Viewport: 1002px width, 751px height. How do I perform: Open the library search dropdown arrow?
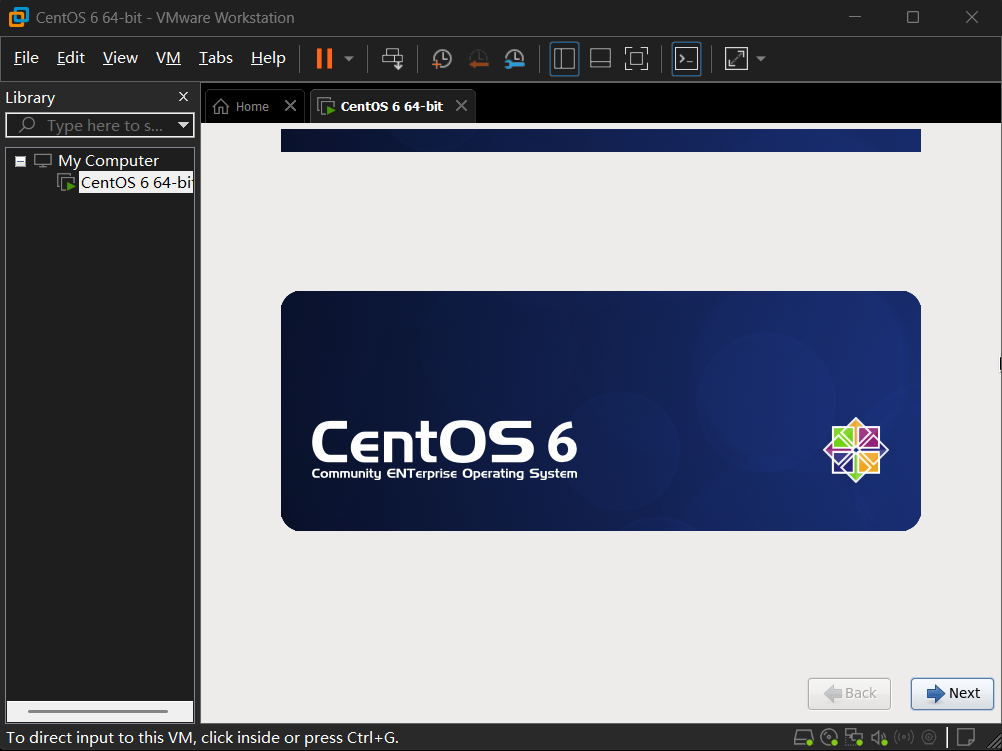coord(183,125)
